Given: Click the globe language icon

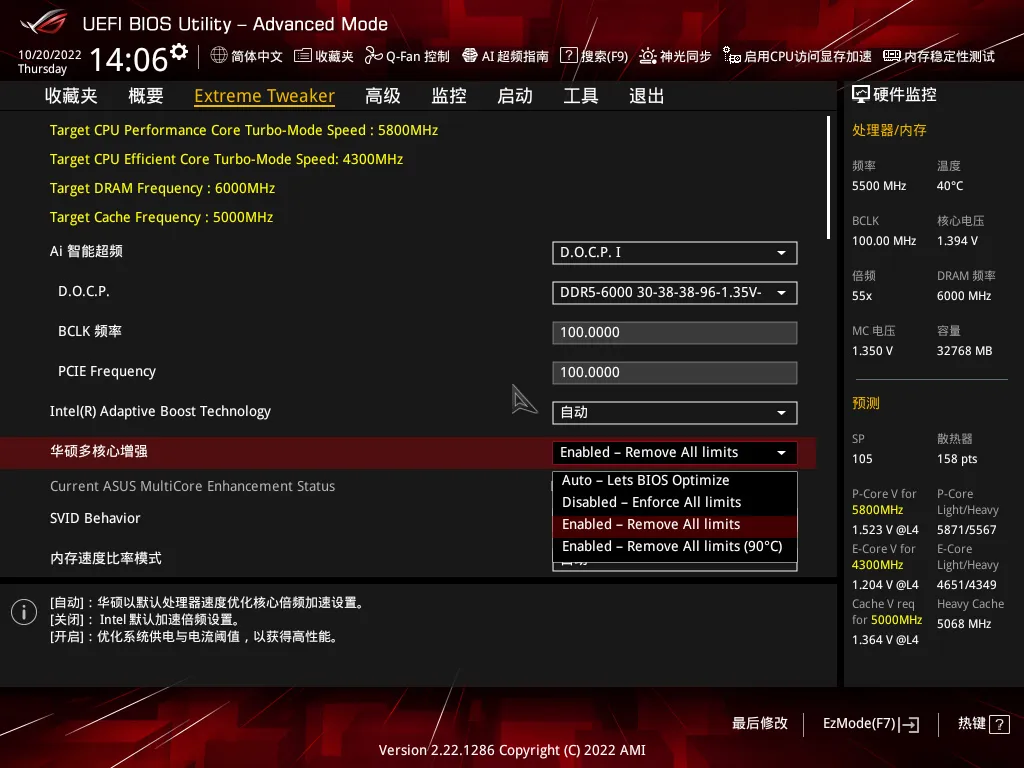Looking at the screenshot, I should (x=219, y=56).
